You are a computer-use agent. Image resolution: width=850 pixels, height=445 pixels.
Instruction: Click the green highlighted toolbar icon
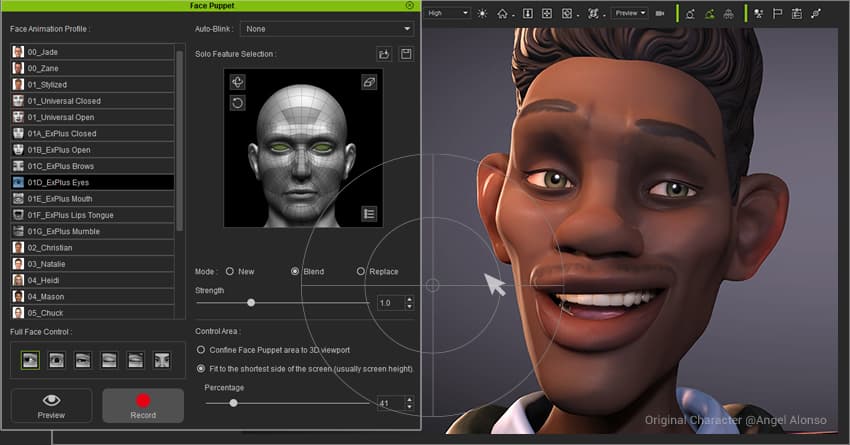(x=710, y=14)
